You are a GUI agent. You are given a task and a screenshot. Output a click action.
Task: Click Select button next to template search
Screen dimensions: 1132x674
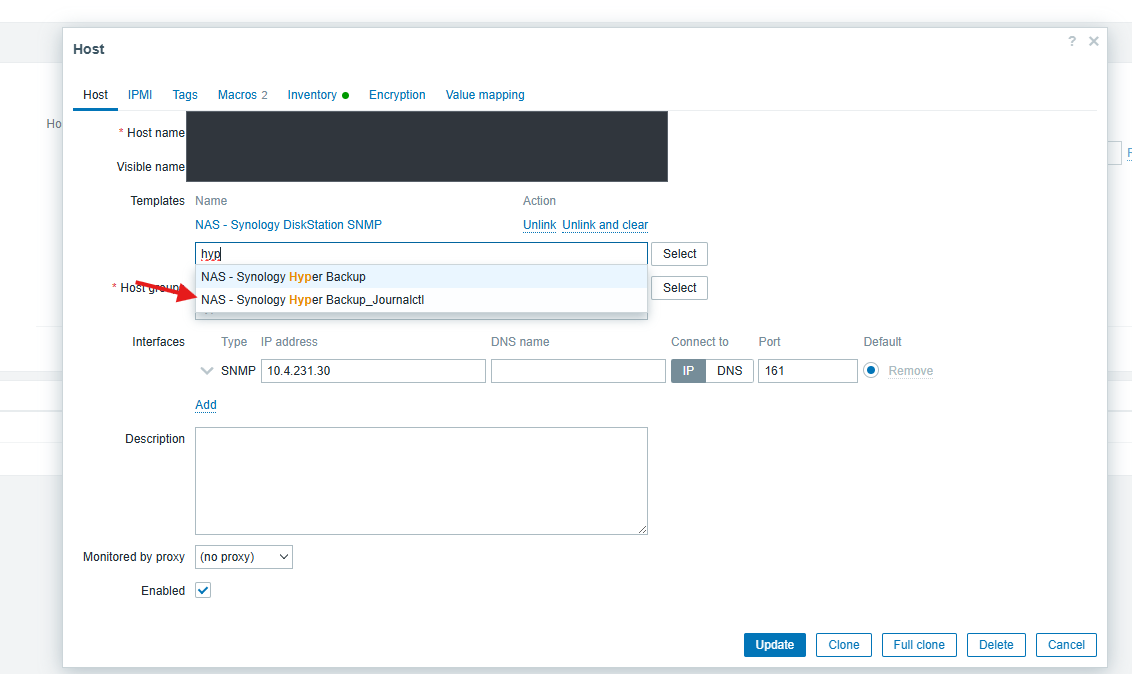[x=679, y=253]
